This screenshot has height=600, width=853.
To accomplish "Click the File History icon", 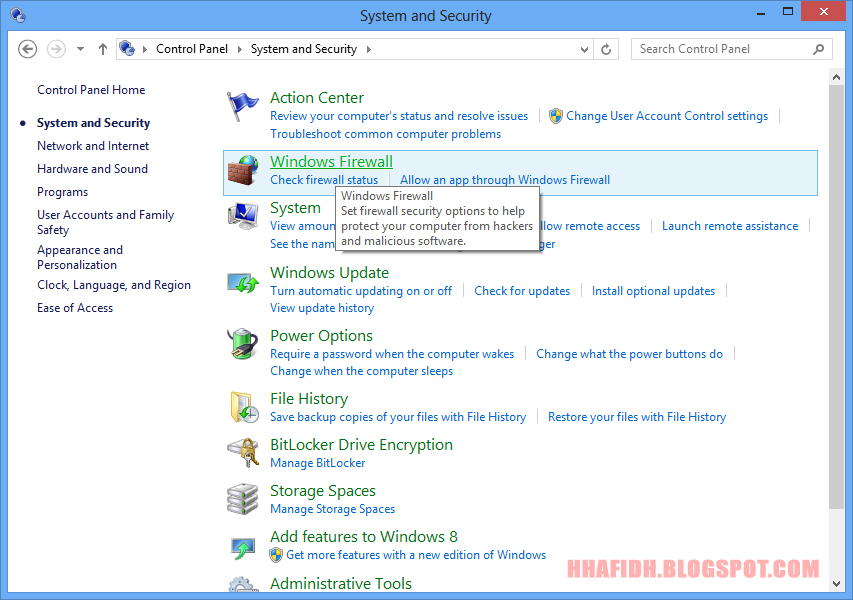I will pyautogui.click(x=241, y=407).
